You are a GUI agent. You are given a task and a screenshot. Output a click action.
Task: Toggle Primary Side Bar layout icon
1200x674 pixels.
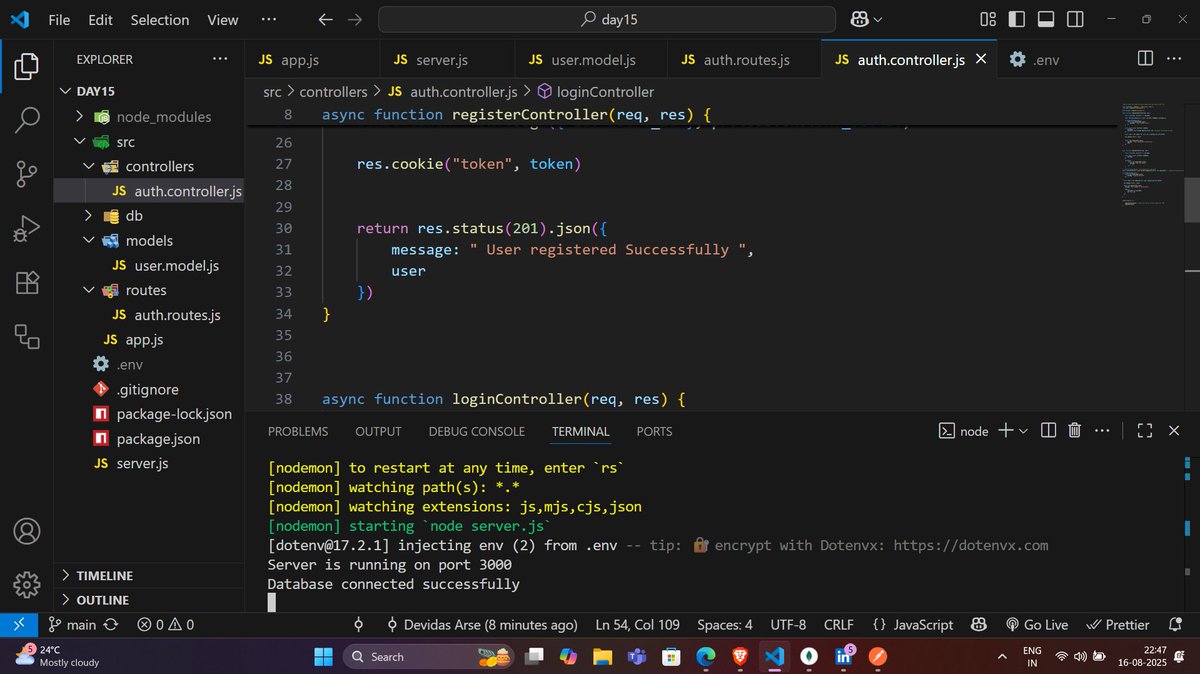click(x=1017, y=19)
